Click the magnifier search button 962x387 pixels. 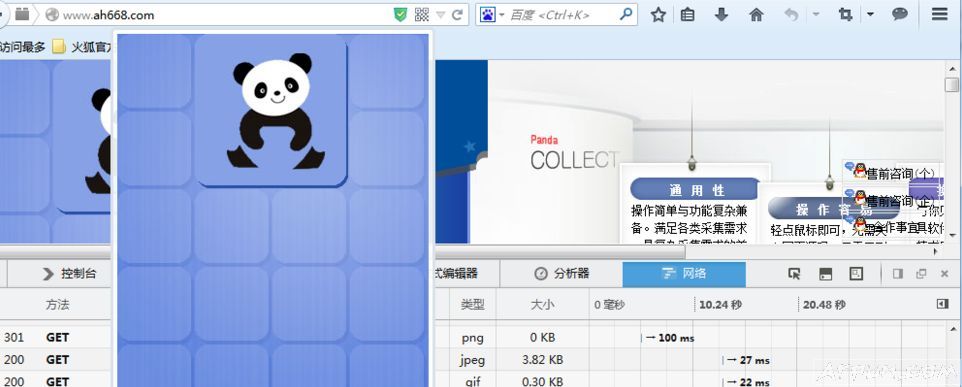pyautogui.click(x=625, y=14)
